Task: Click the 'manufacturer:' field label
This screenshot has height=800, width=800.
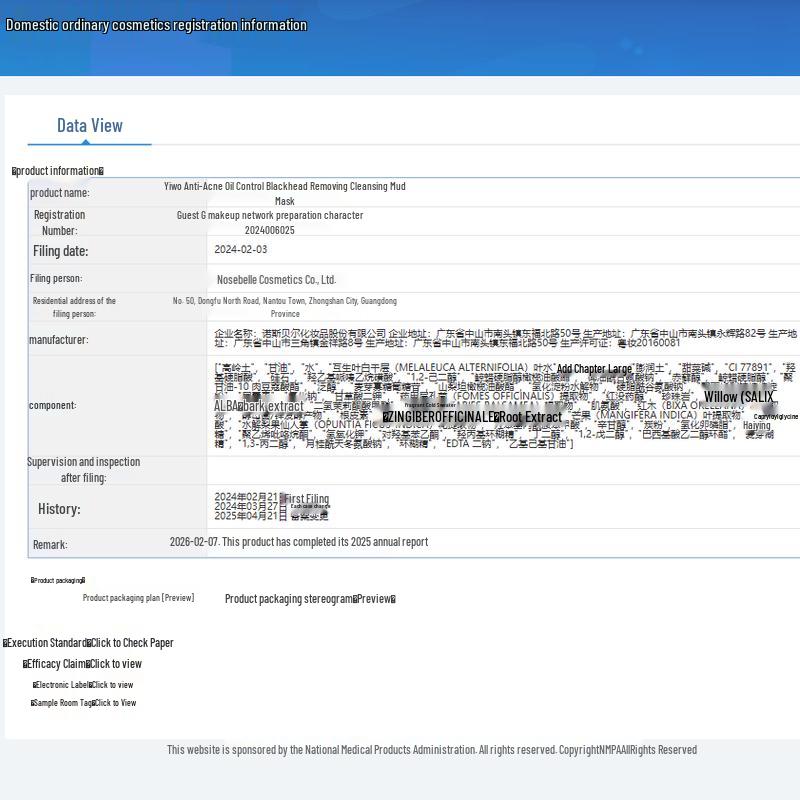Action: [59, 340]
